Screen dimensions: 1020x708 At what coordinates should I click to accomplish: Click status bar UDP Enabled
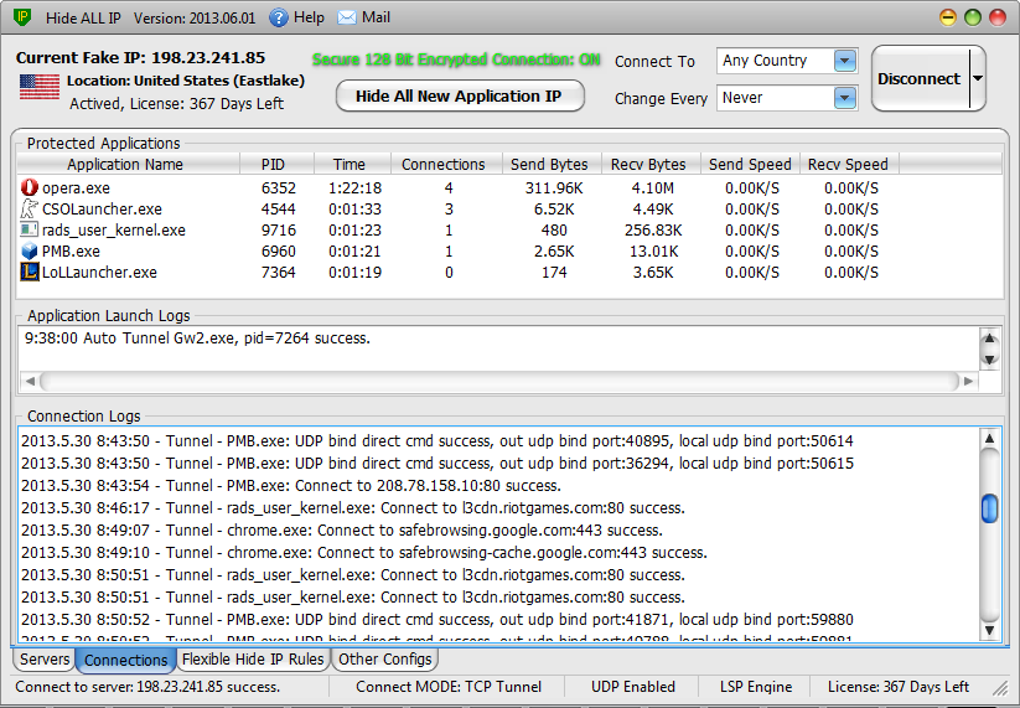click(633, 687)
